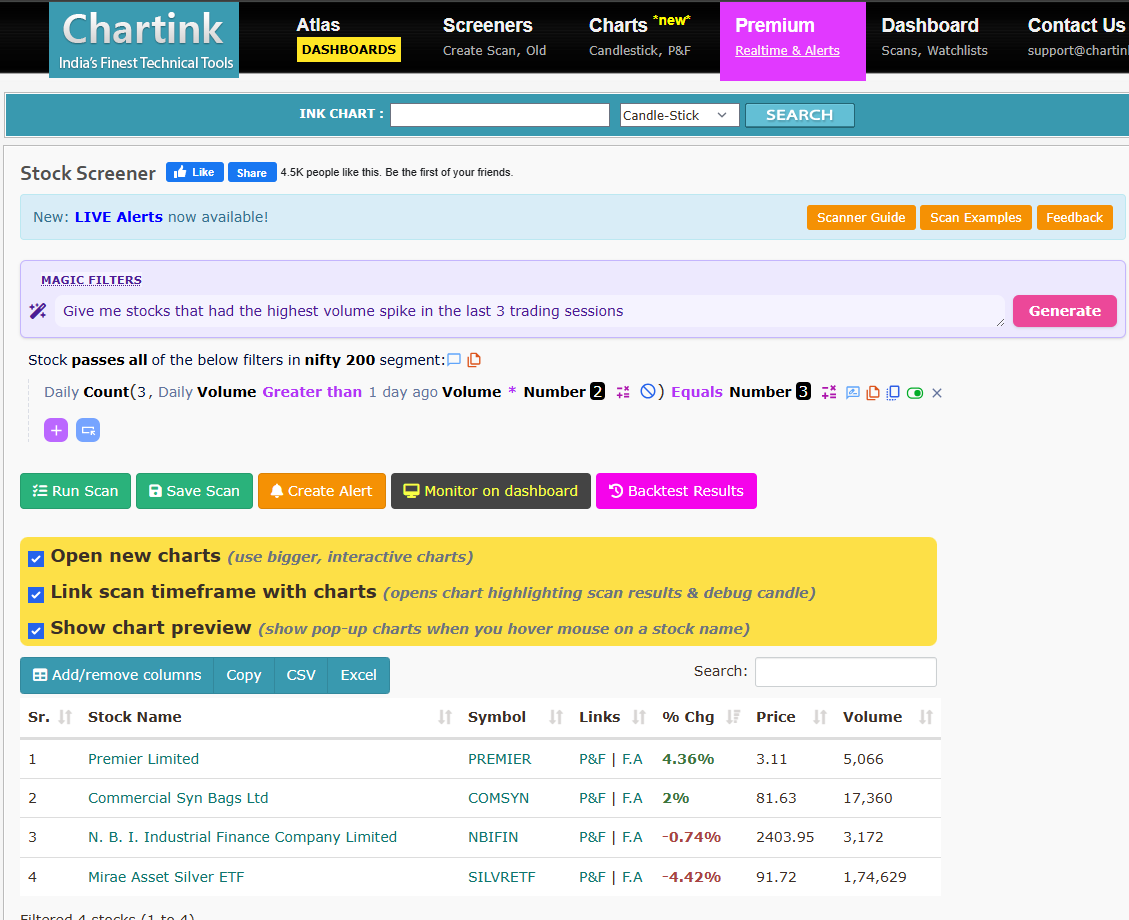
Task: Open the Candle-Stick chart type dropdown
Action: tap(679, 114)
